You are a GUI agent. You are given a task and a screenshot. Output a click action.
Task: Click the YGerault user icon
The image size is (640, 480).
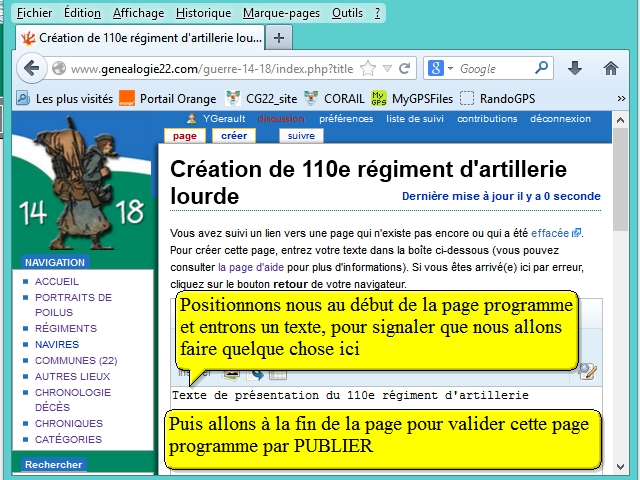click(x=191, y=119)
